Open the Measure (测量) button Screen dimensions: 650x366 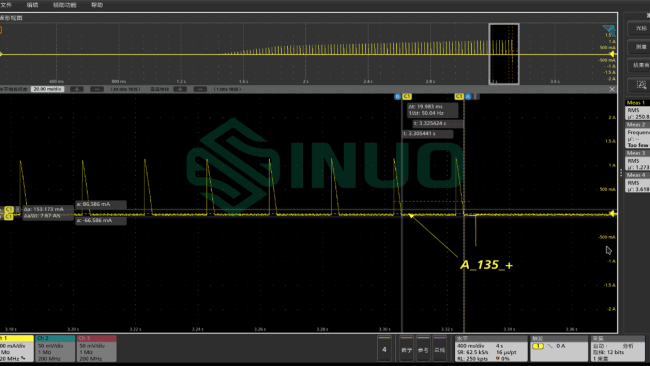pos(640,47)
